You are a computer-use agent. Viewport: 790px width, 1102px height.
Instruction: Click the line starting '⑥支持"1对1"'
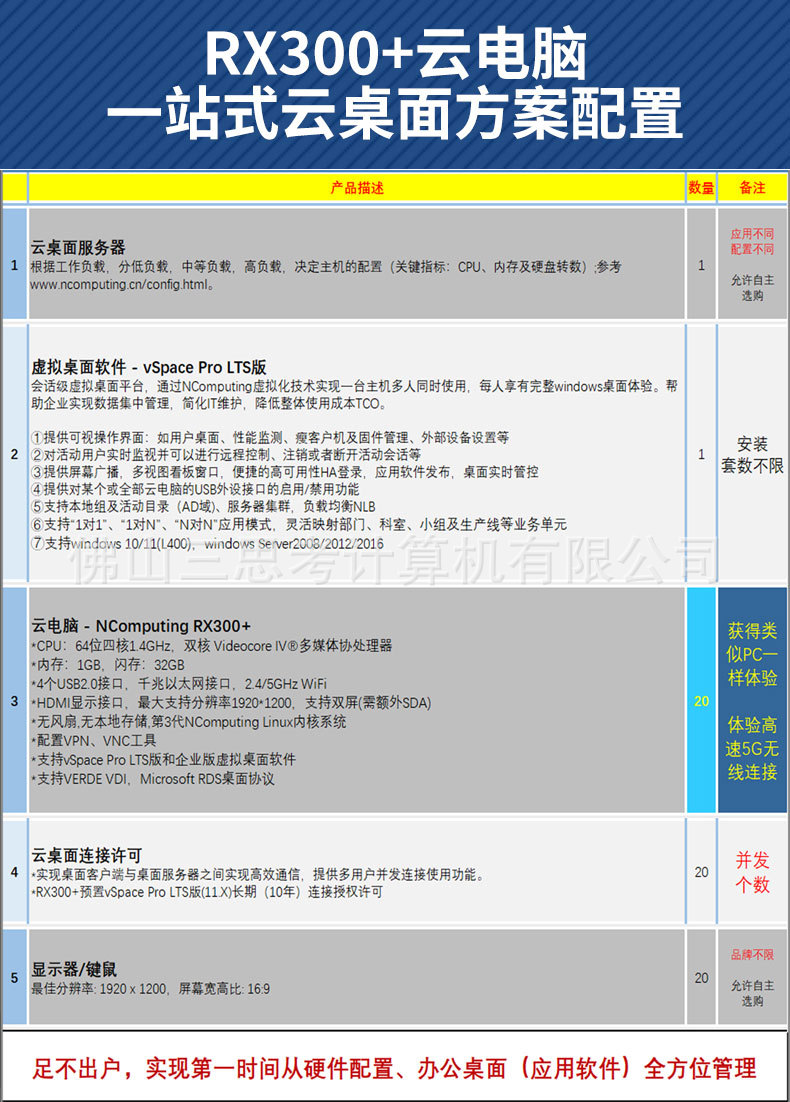point(299,524)
